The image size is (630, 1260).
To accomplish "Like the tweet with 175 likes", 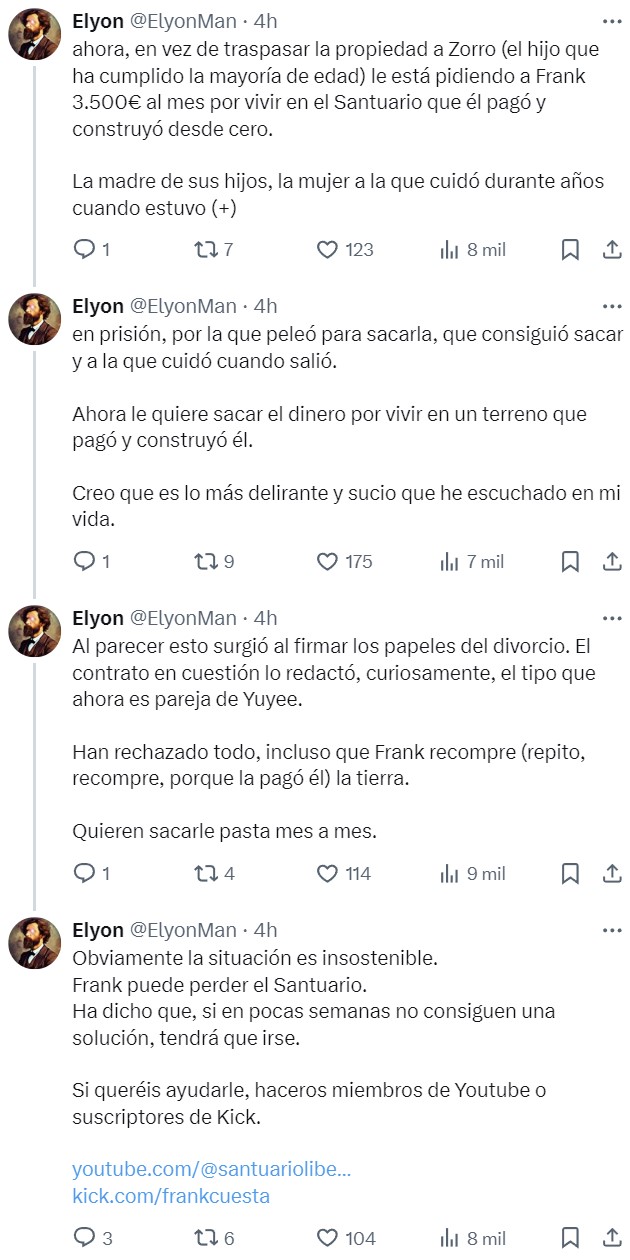I will tap(330, 563).
